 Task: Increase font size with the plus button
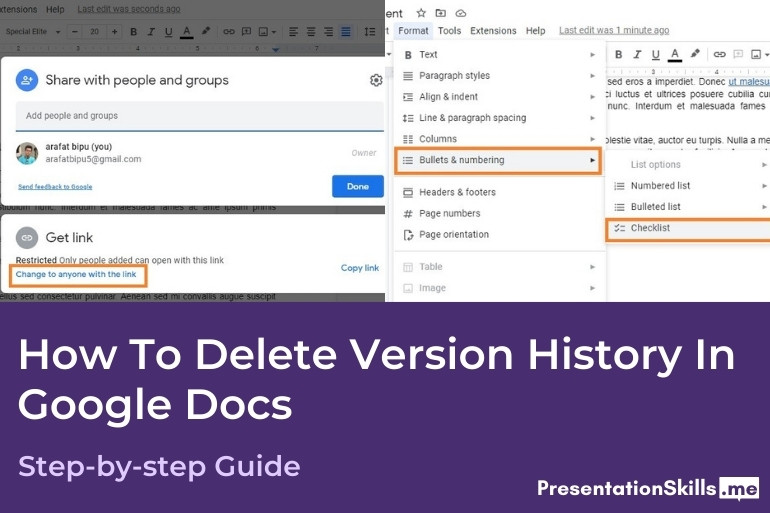[114, 32]
